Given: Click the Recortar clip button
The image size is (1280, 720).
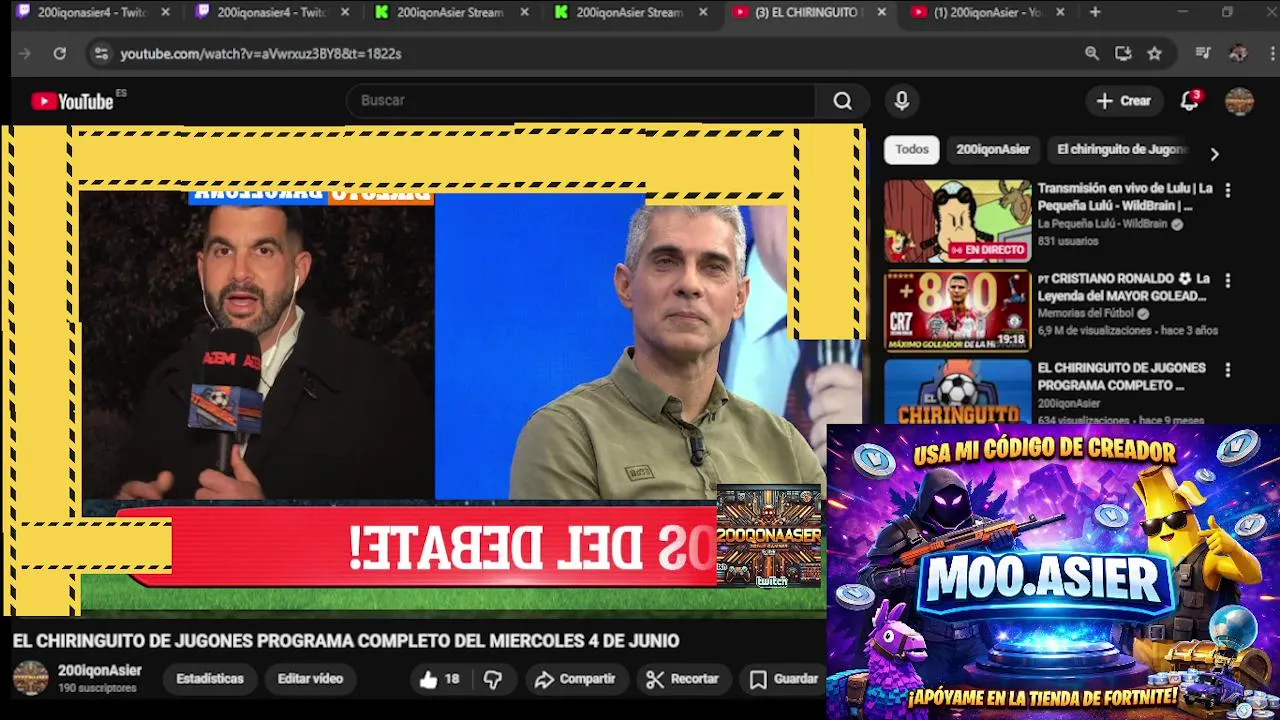Looking at the screenshot, I should pyautogui.click(x=682, y=679).
